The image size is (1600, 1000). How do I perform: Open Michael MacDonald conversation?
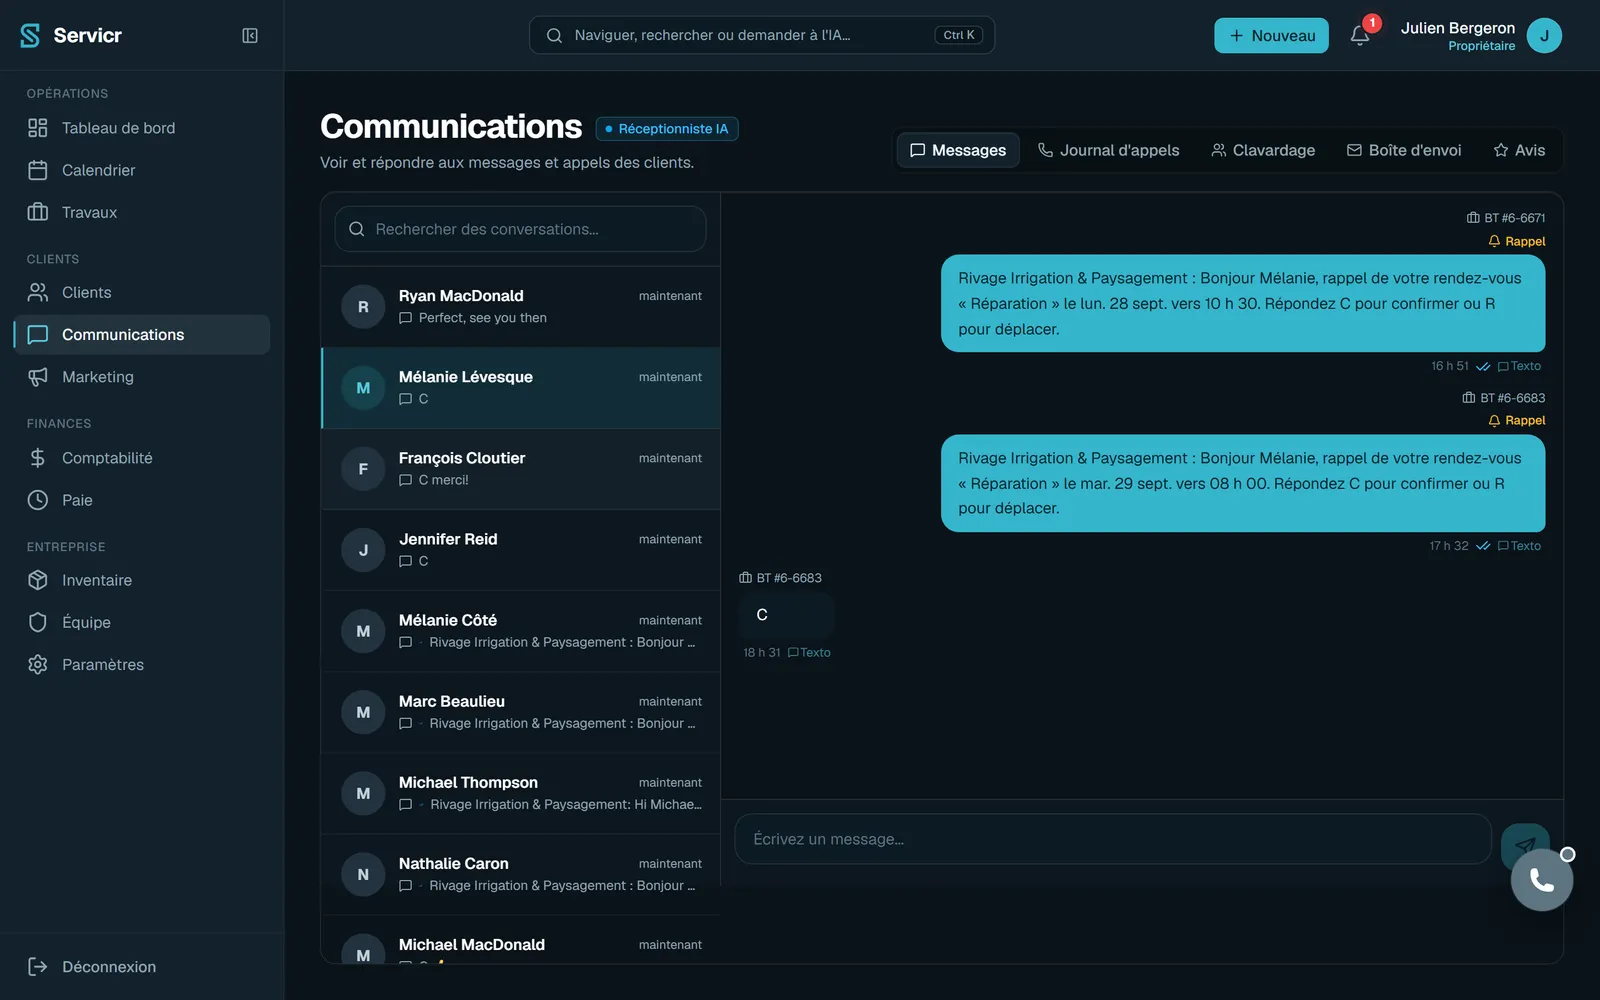[x=520, y=940]
